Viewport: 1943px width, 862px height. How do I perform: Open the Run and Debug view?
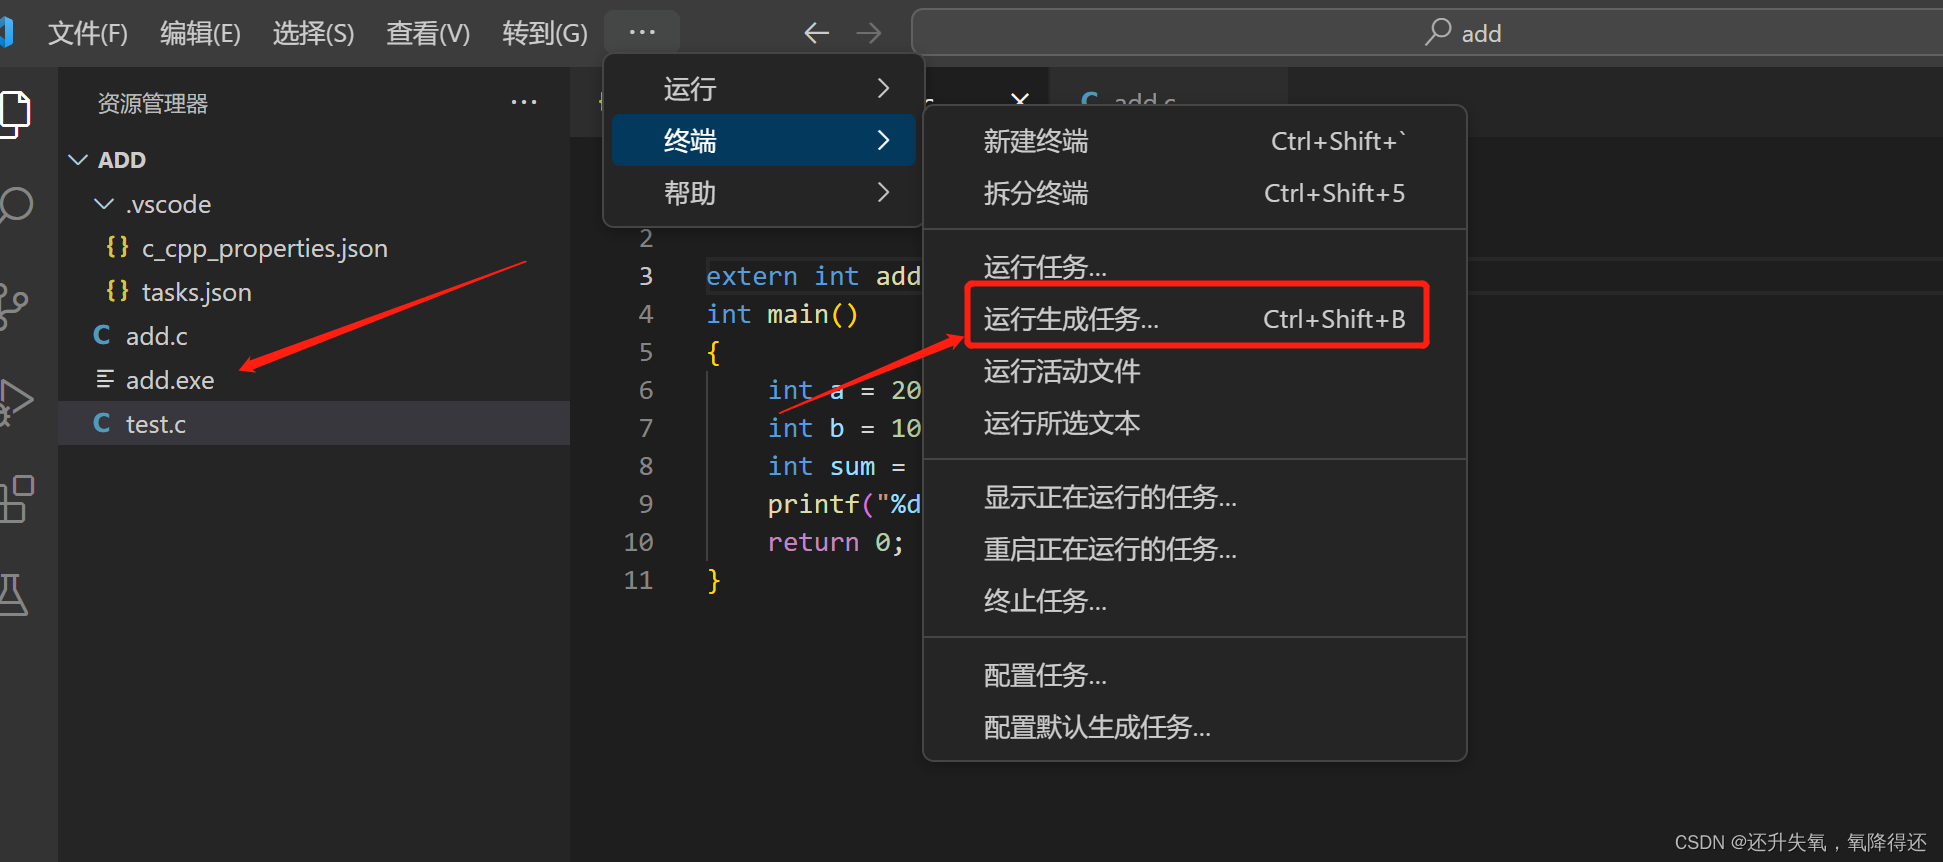click(15, 402)
